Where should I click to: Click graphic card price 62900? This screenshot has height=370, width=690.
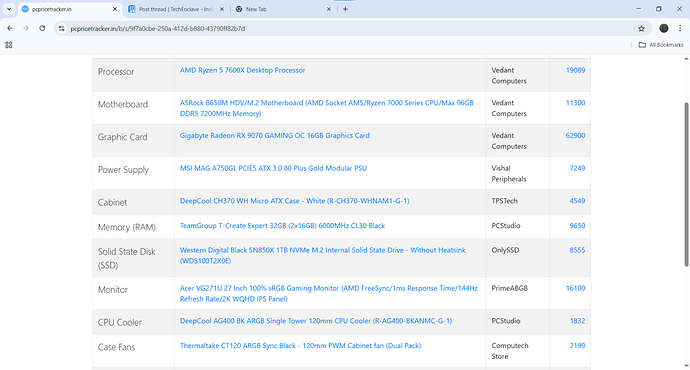(x=575, y=136)
